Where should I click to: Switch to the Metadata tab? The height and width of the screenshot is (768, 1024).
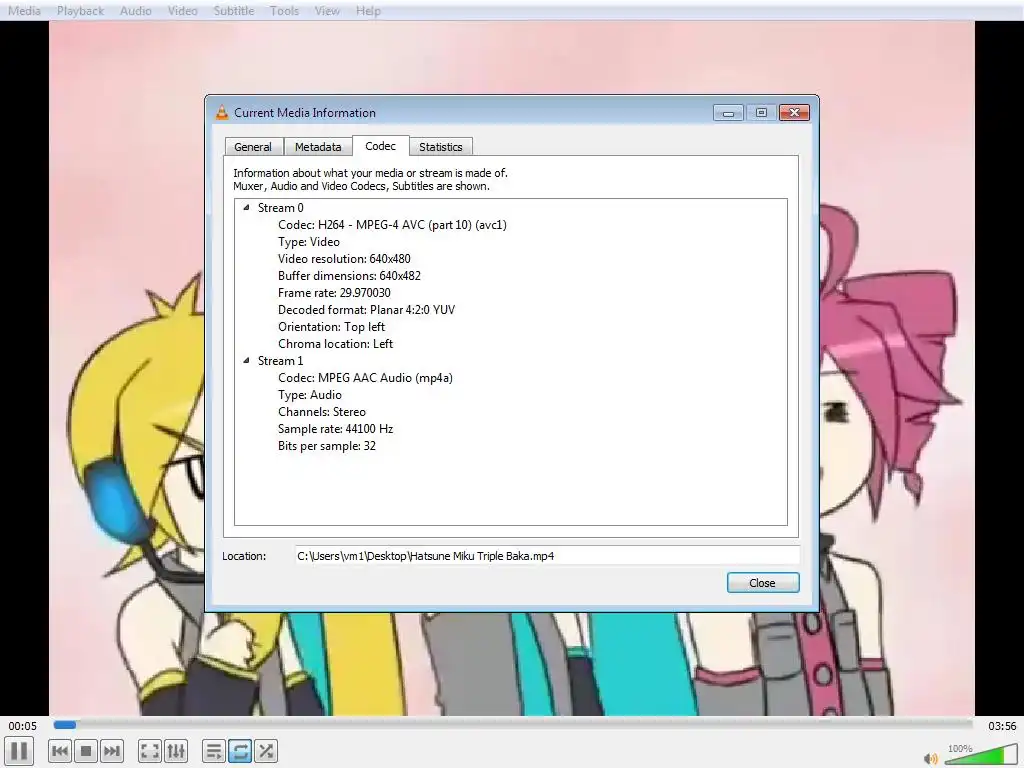point(318,147)
